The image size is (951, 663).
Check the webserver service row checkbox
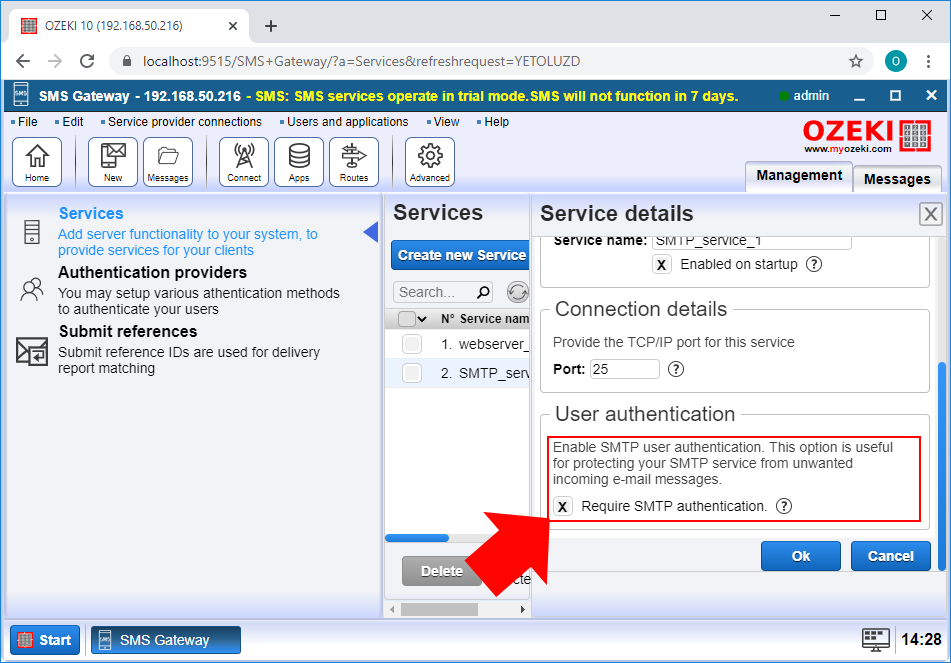pos(412,344)
